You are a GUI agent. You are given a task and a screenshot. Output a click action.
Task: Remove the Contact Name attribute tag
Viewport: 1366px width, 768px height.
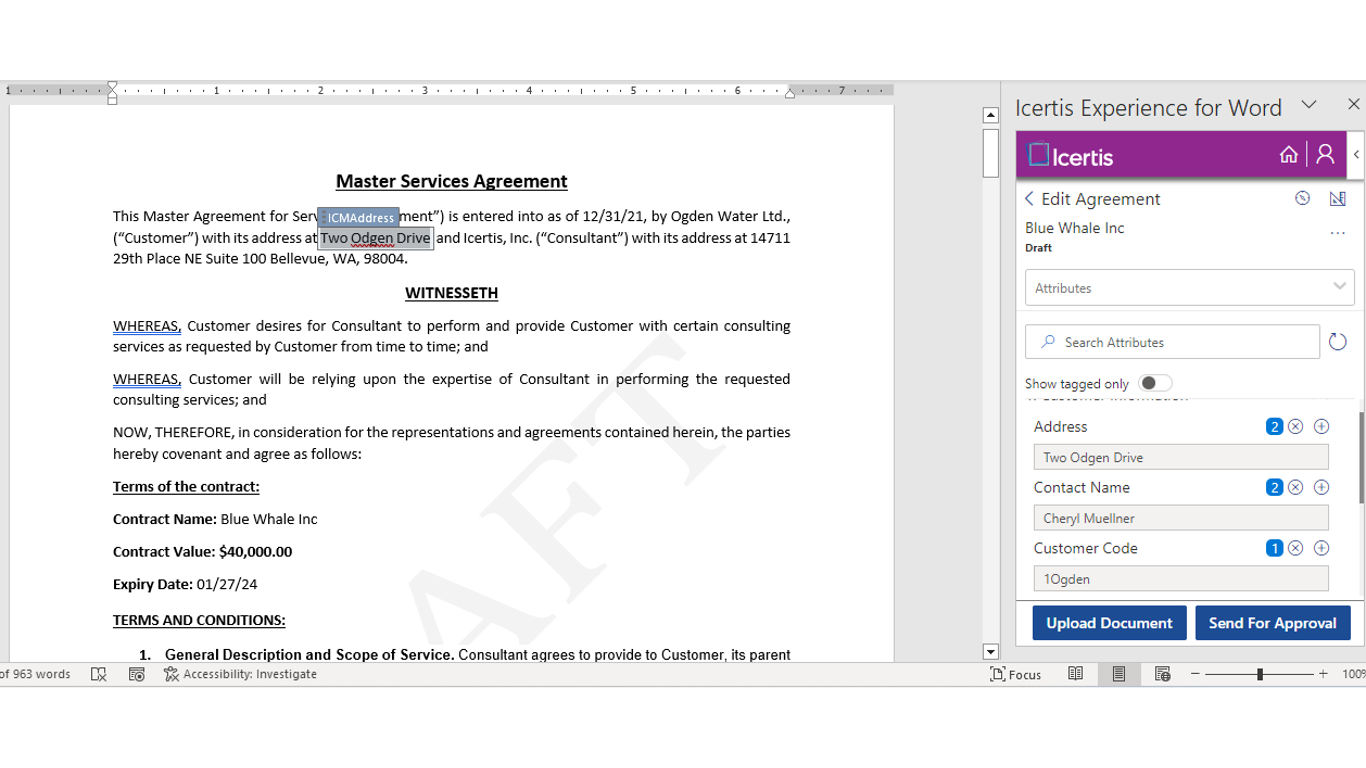(x=1296, y=488)
